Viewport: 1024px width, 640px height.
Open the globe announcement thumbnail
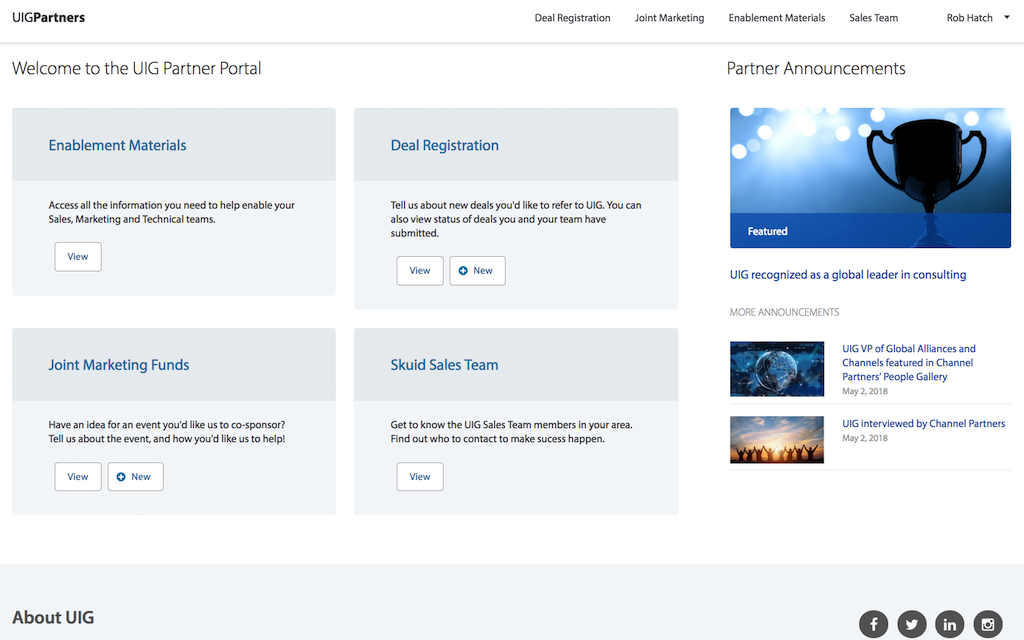777,369
